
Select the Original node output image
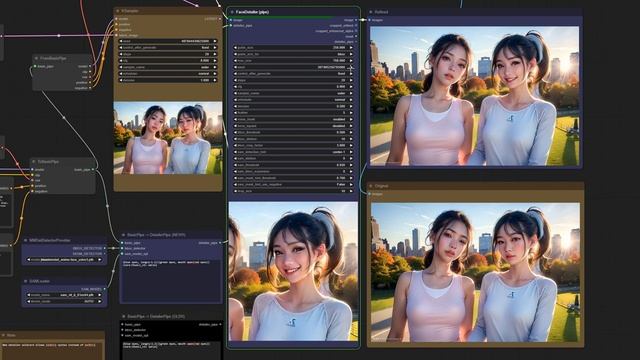[475, 272]
